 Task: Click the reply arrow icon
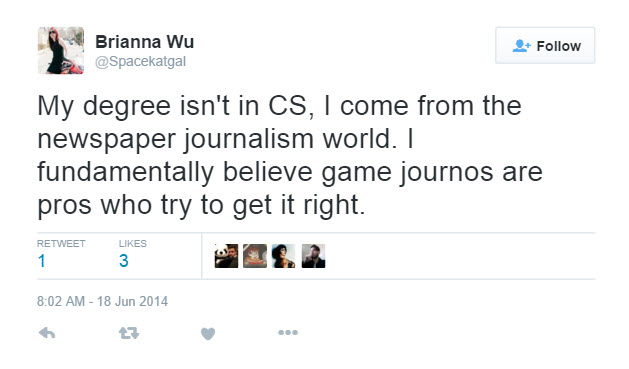pyautogui.click(x=47, y=333)
